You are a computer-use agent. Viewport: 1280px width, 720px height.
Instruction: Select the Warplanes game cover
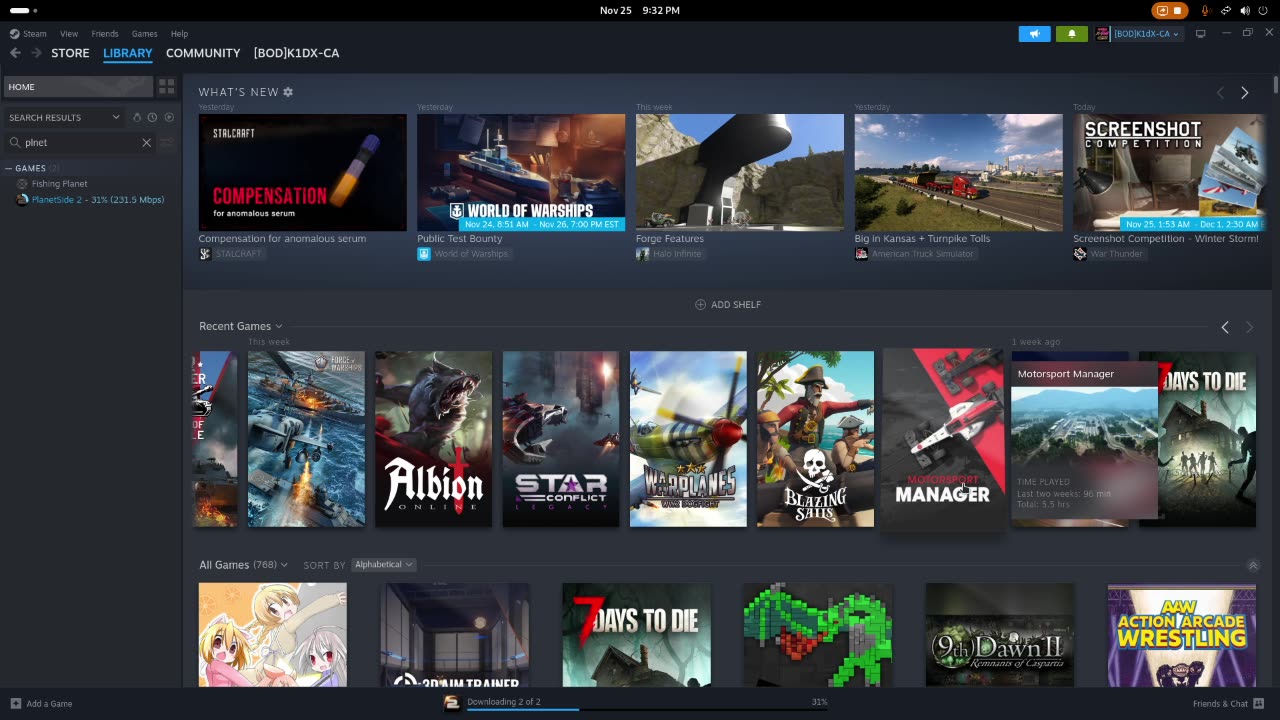click(x=688, y=439)
